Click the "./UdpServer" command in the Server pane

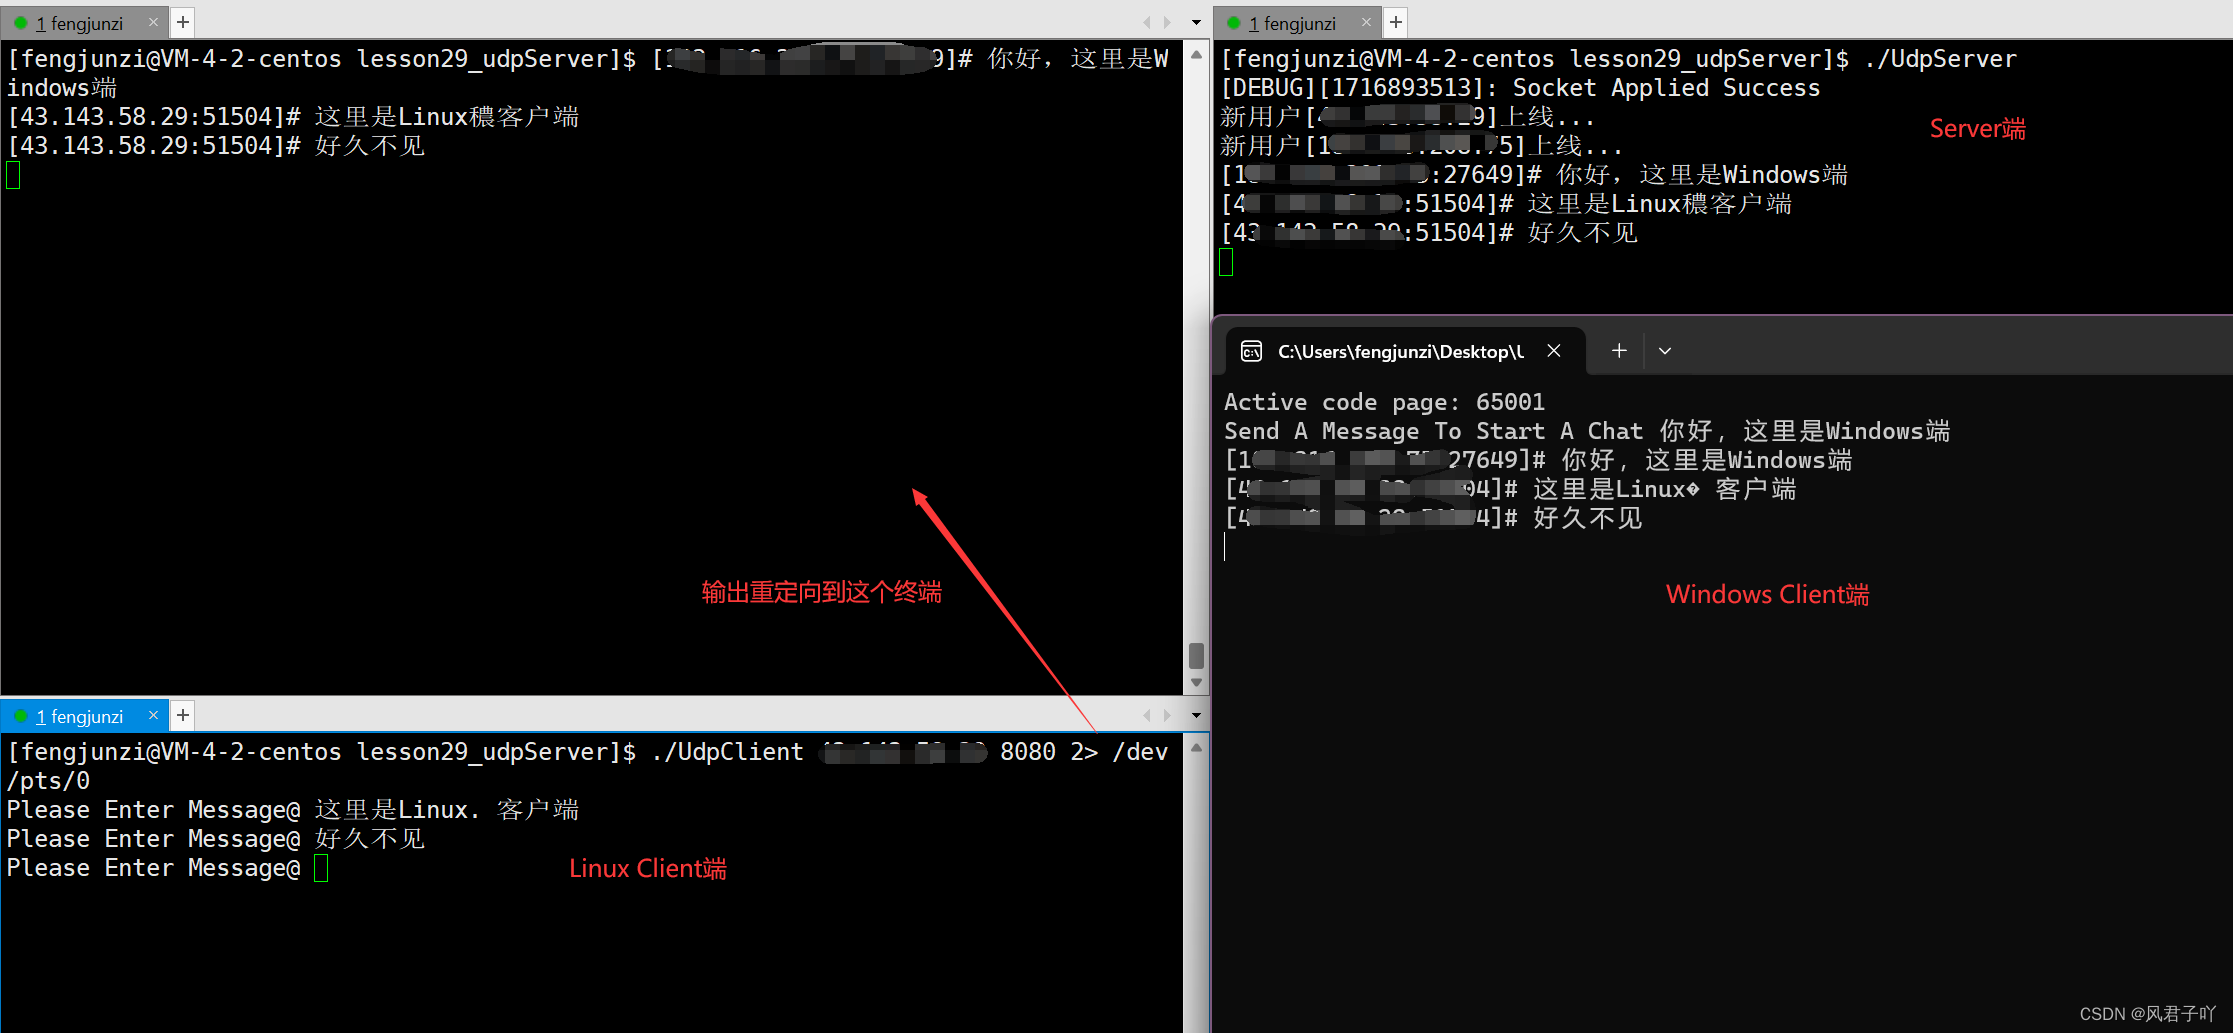click(1940, 59)
